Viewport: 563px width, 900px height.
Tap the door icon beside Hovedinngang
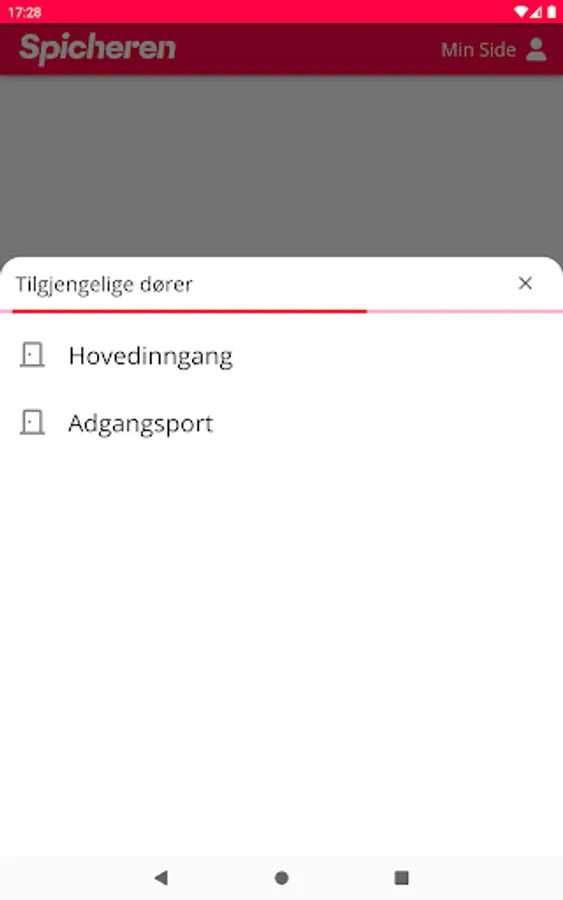pos(32,355)
